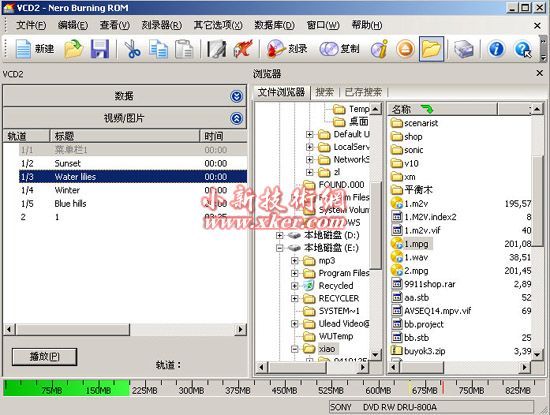The height and width of the screenshot is (415, 550).
Task: Click the Play button below the track list
Action: tap(44, 357)
